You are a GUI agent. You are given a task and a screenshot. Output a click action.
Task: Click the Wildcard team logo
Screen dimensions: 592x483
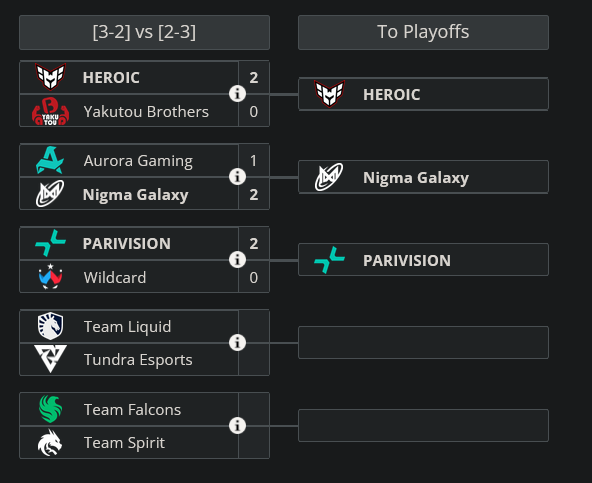click(50, 277)
